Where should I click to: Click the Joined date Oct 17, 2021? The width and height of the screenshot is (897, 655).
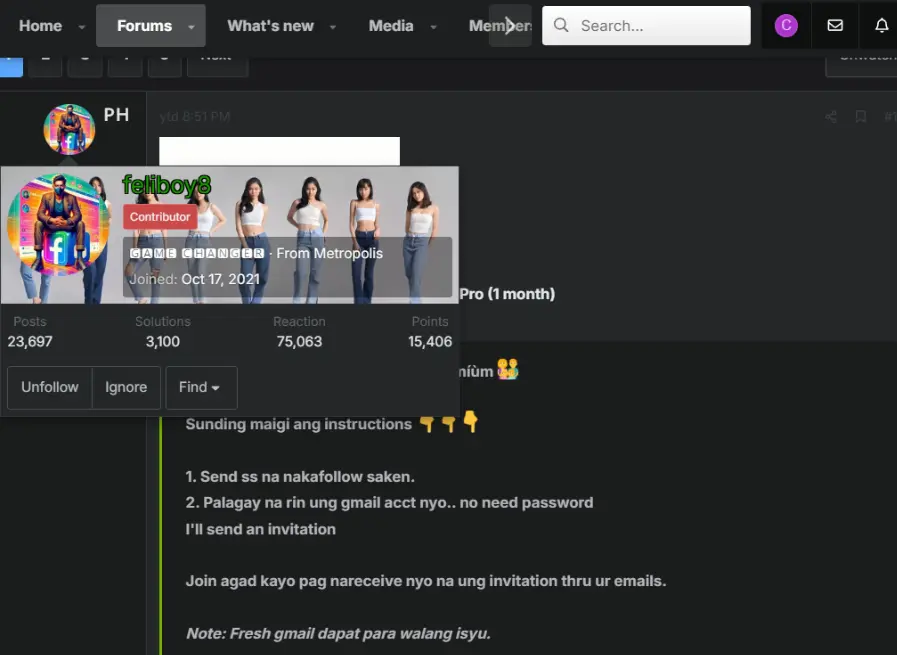coord(220,279)
